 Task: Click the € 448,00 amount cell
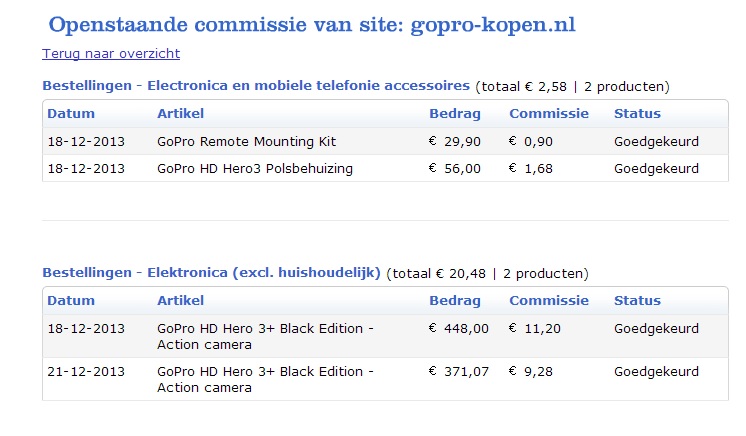[x=459, y=328]
